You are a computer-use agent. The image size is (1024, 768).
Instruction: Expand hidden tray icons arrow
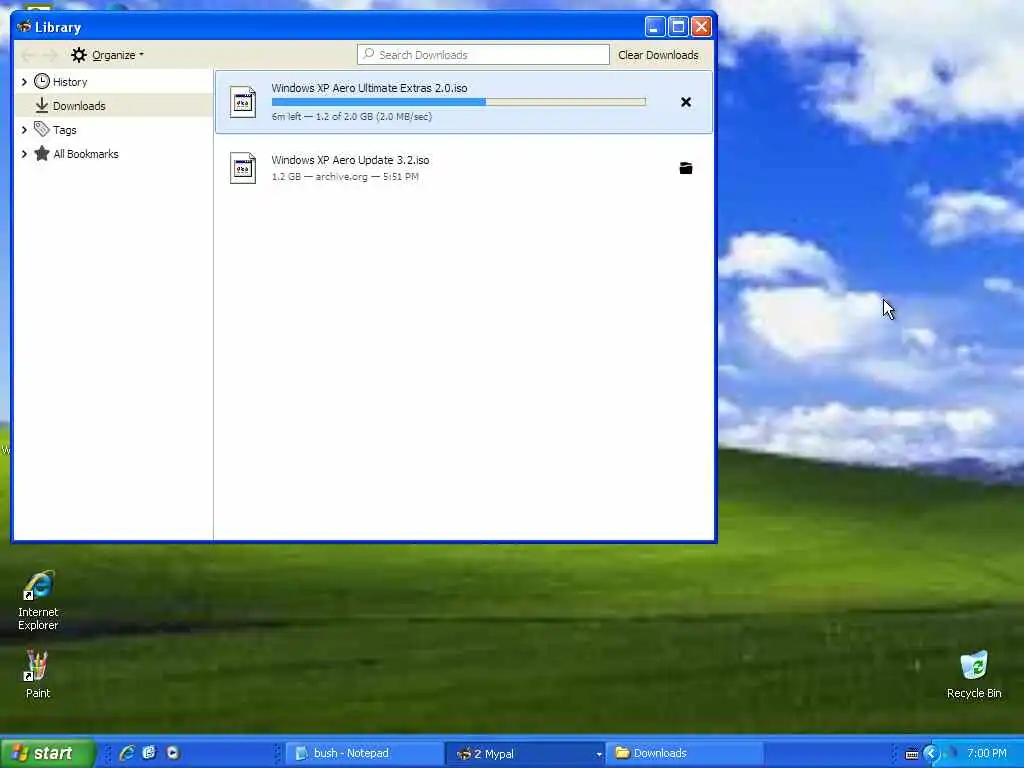tap(931, 754)
